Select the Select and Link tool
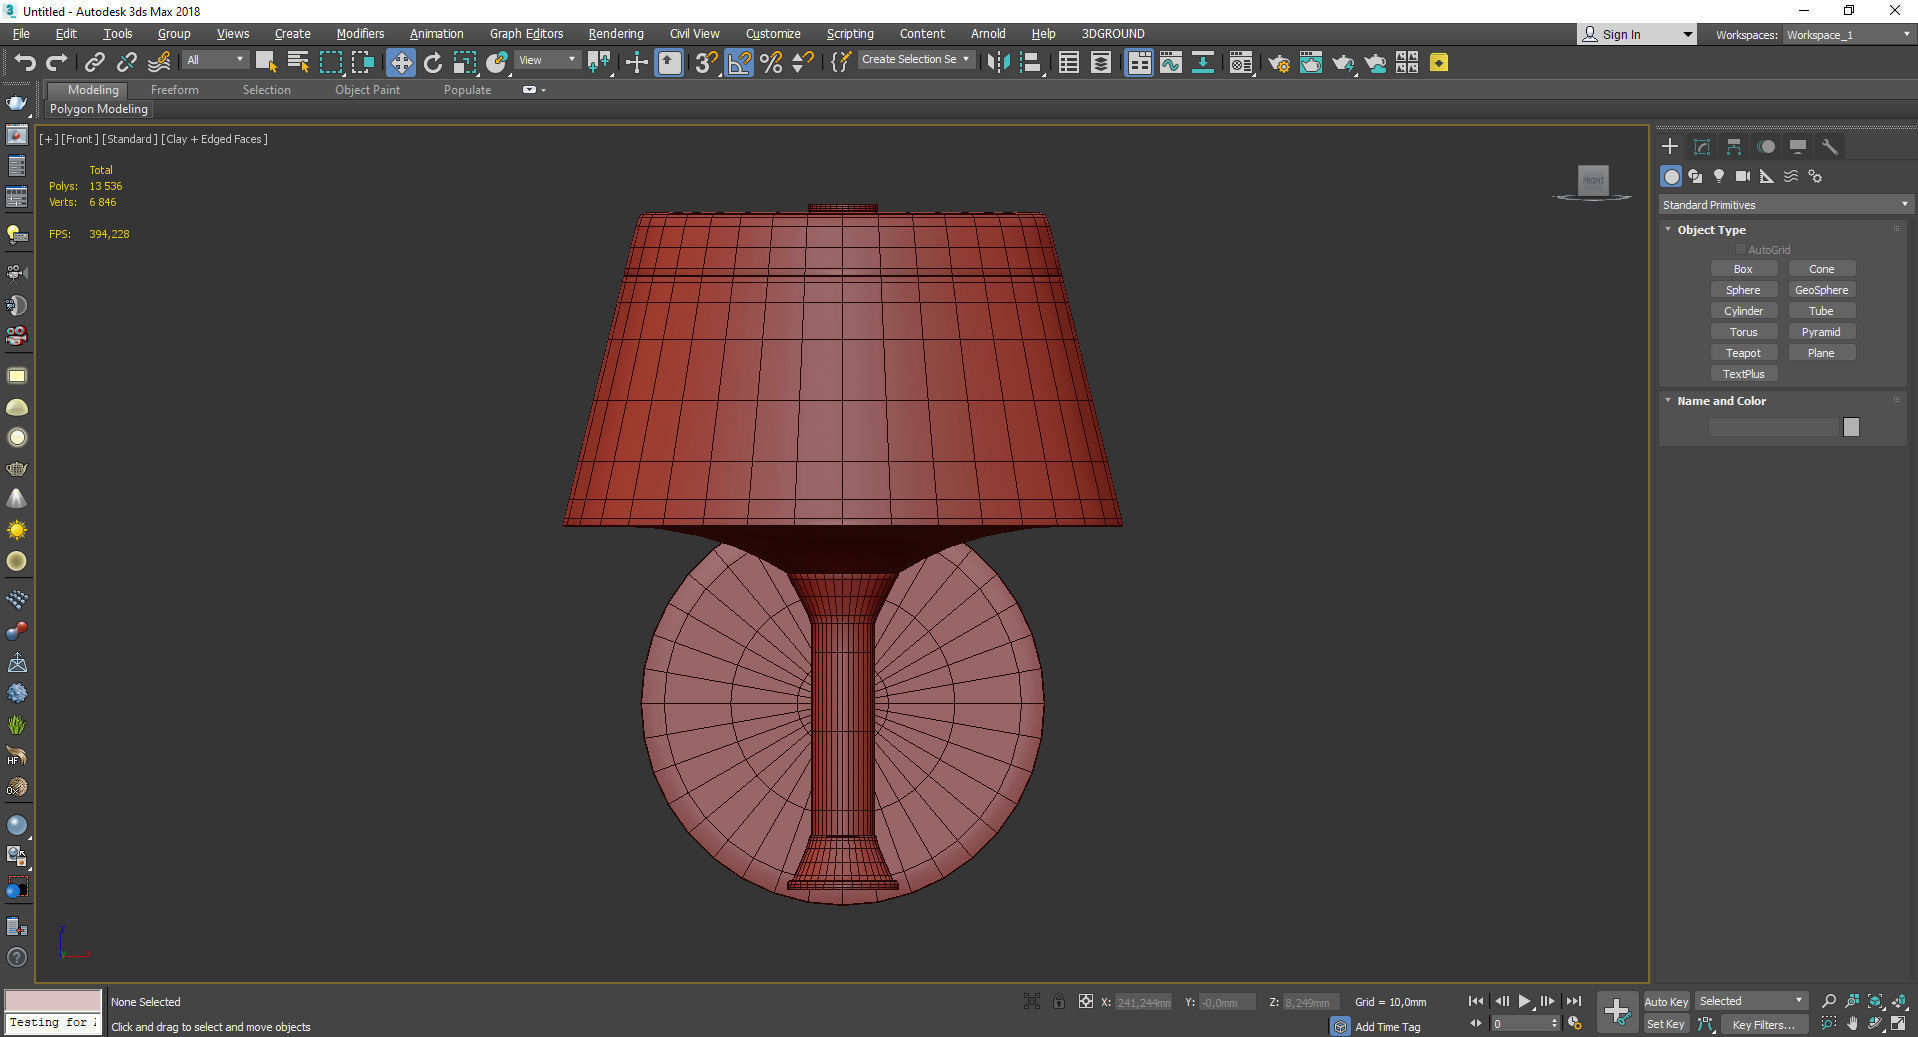 [x=94, y=62]
